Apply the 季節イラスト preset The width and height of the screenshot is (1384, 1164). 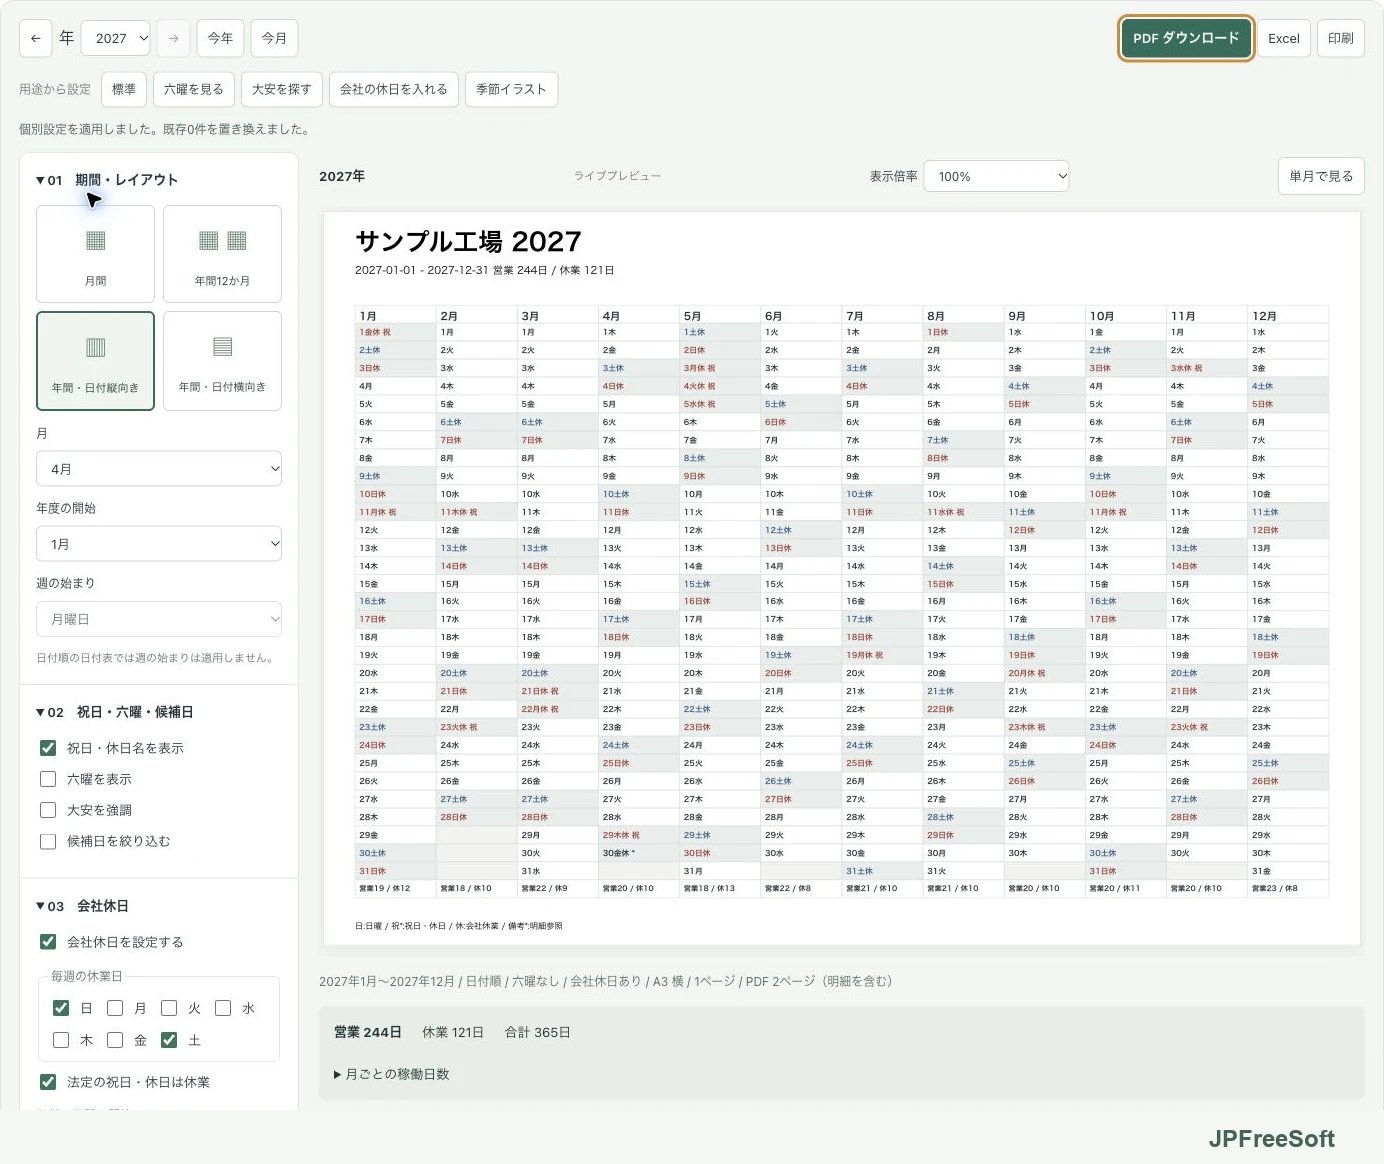(511, 89)
